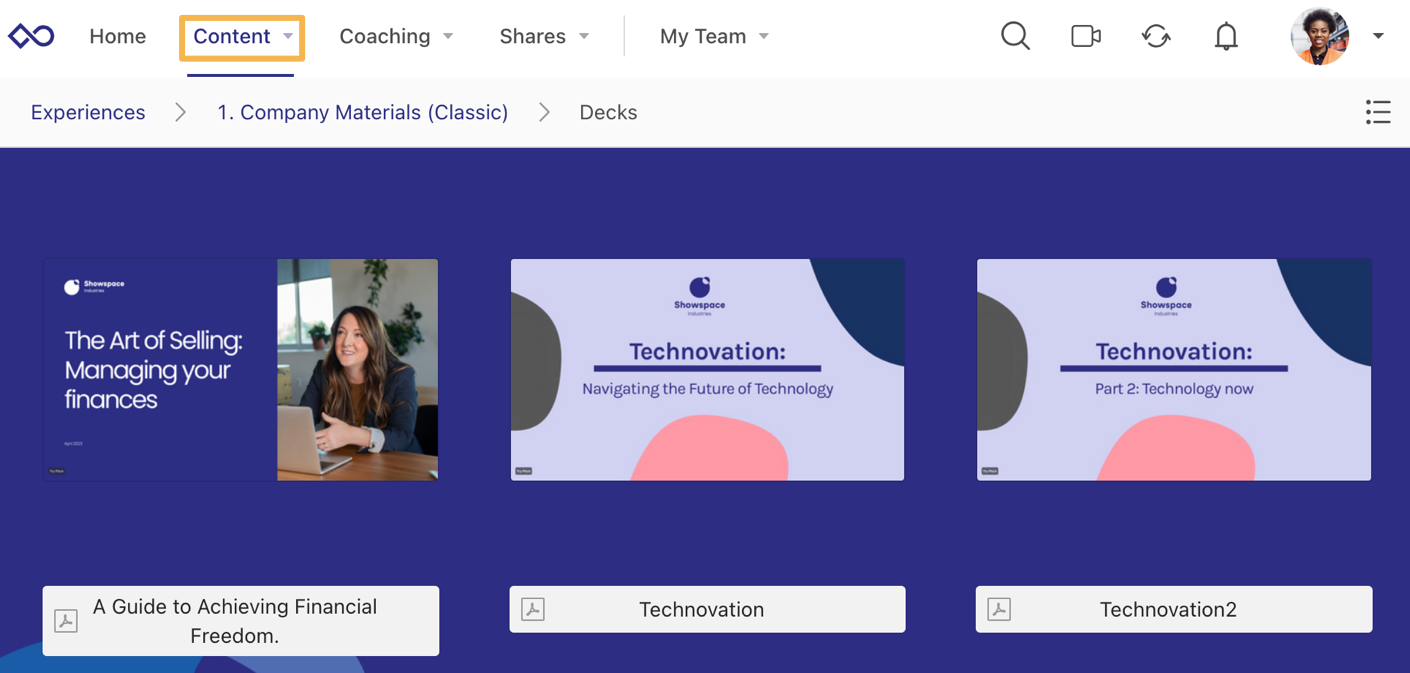The image size is (1410, 673).
Task: Open the Company Materials (Classic) breadcrumb
Action: pos(363,112)
